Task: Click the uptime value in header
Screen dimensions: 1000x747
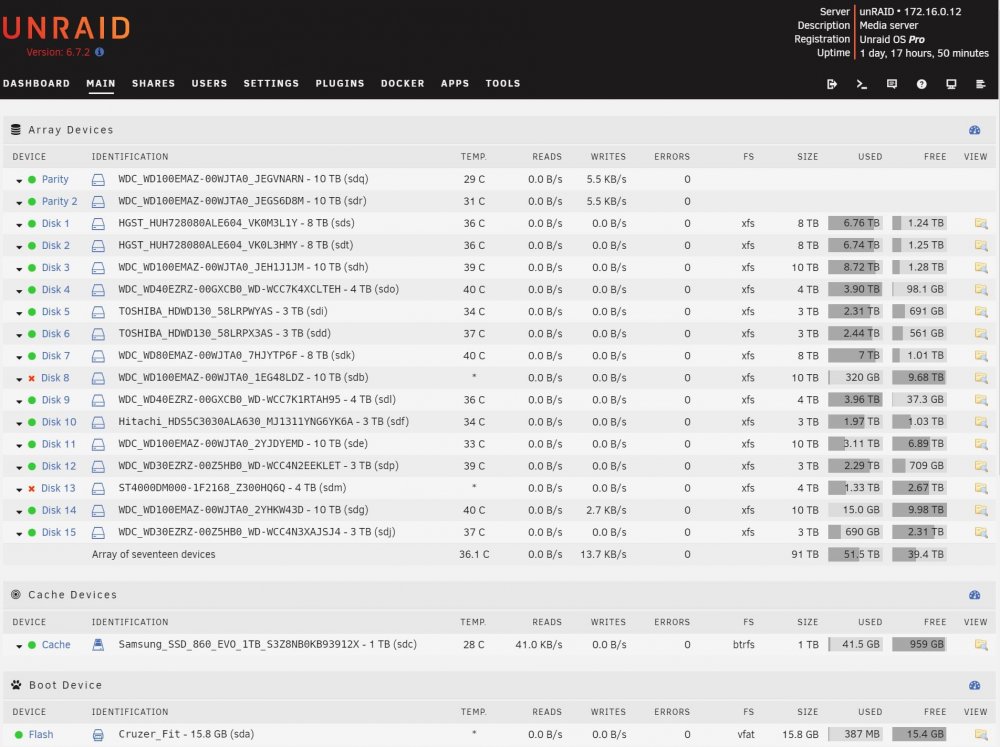Action: (924, 54)
